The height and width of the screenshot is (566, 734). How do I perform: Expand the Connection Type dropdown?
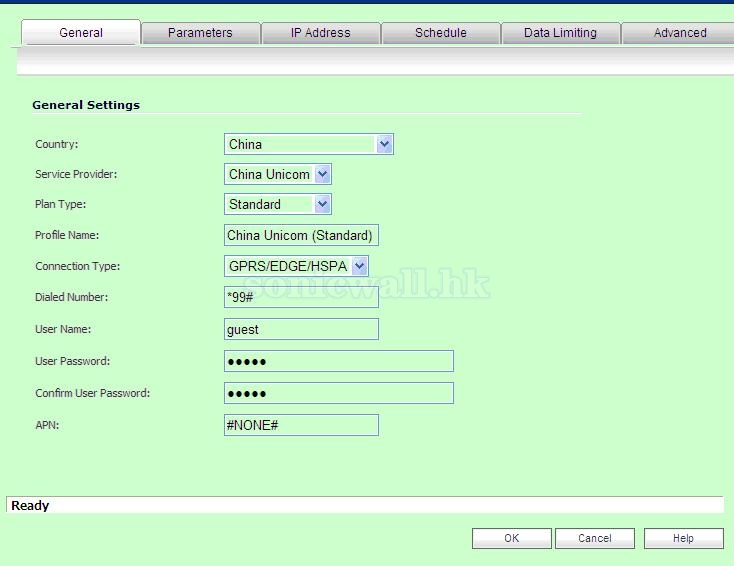(296, 266)
